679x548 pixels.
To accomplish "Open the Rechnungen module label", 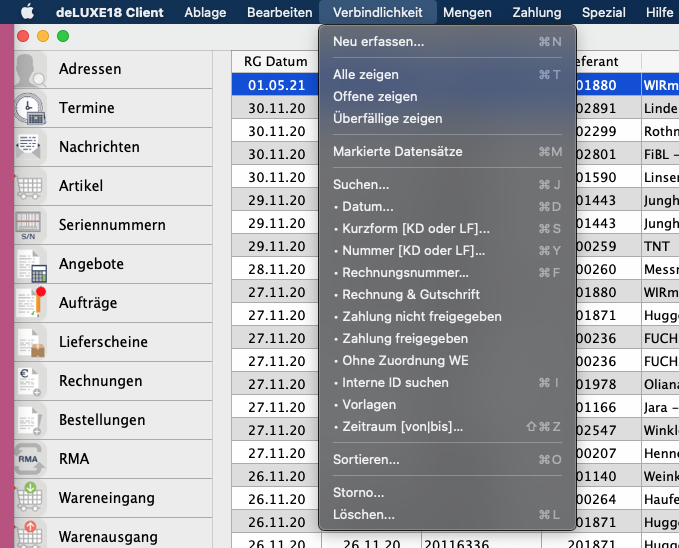I will (x=100, y=381).
